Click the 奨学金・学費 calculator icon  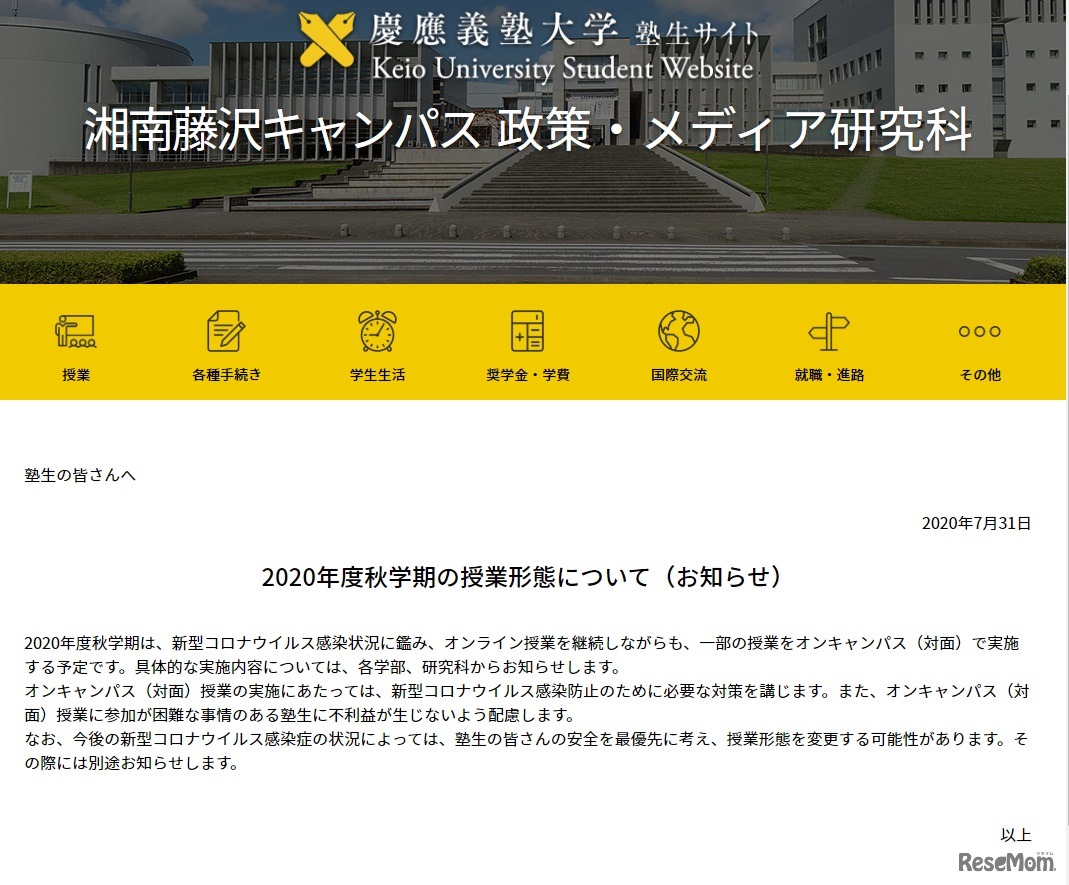(527, 330)
